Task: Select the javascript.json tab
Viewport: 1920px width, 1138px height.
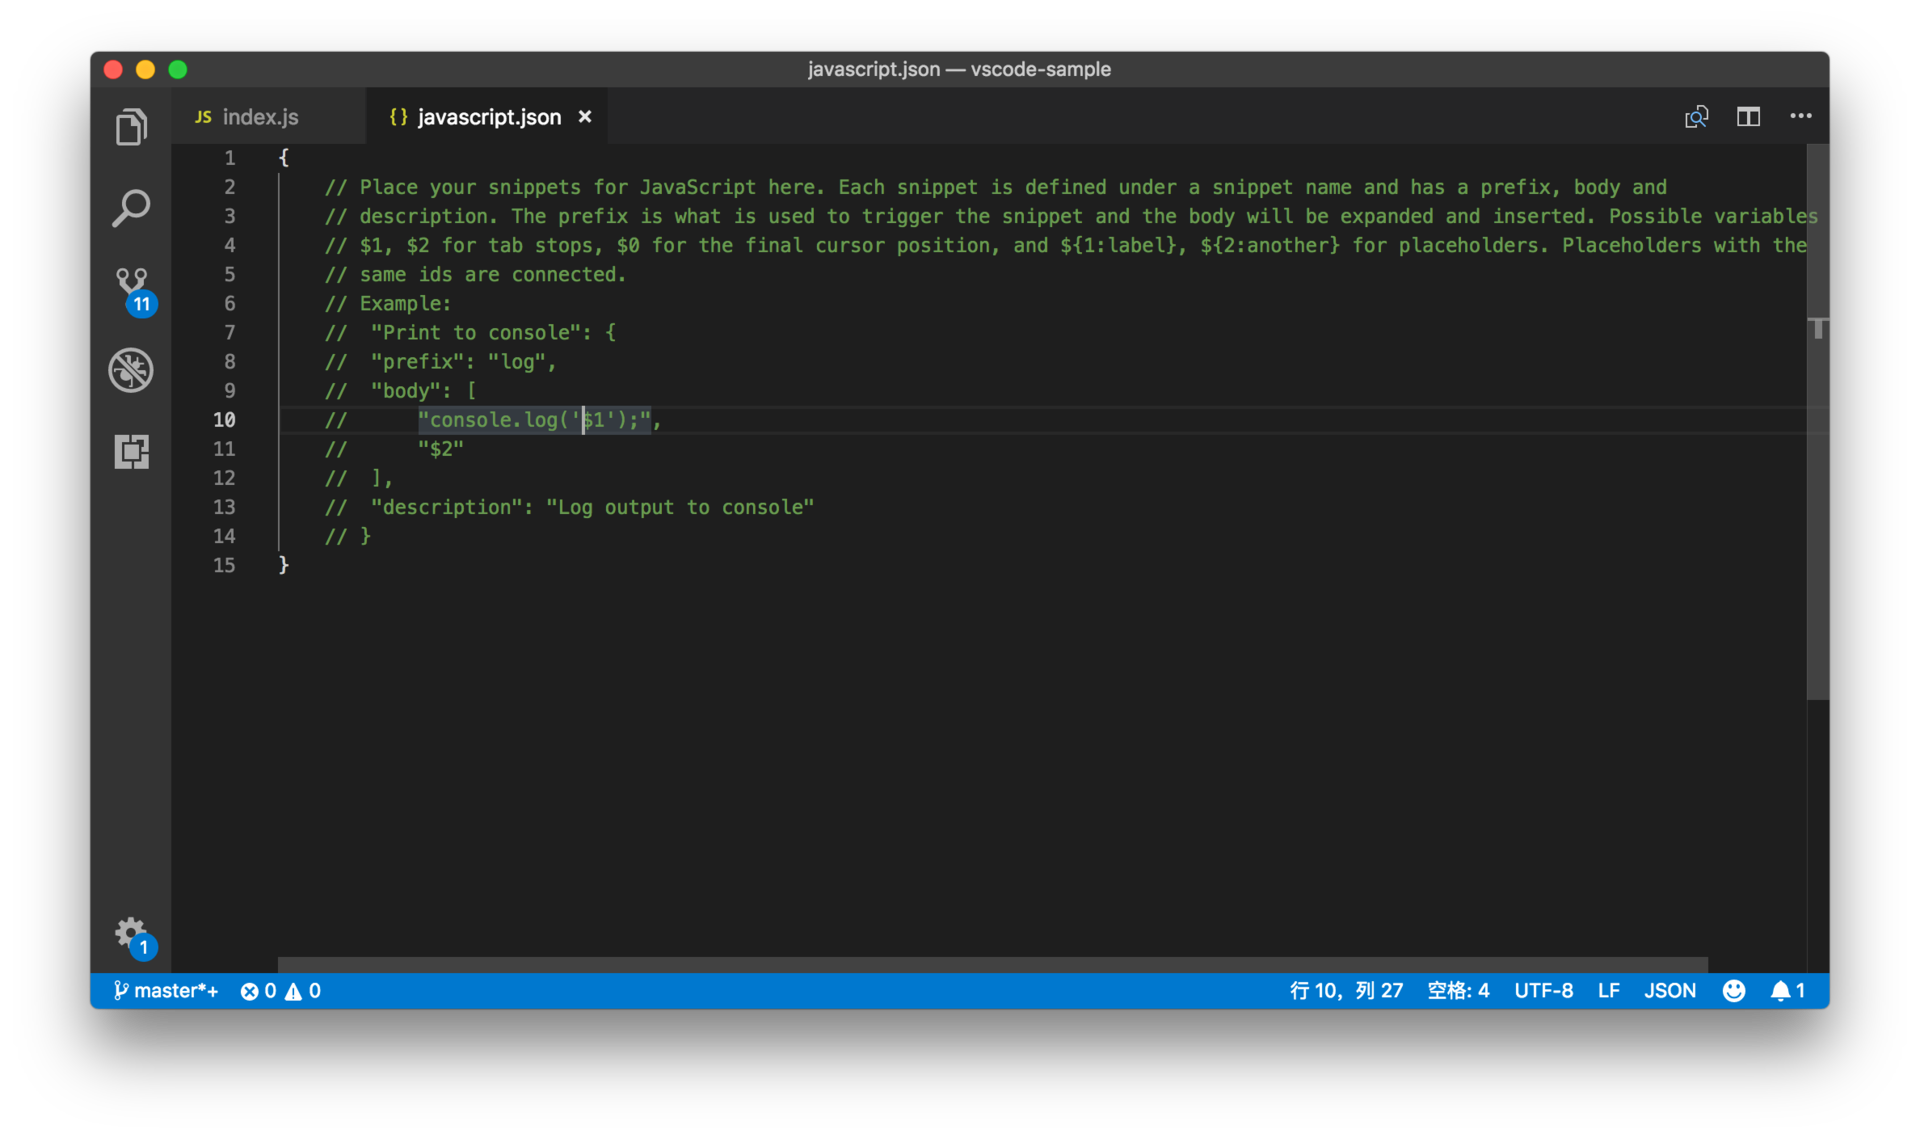Action: point(489,117)
